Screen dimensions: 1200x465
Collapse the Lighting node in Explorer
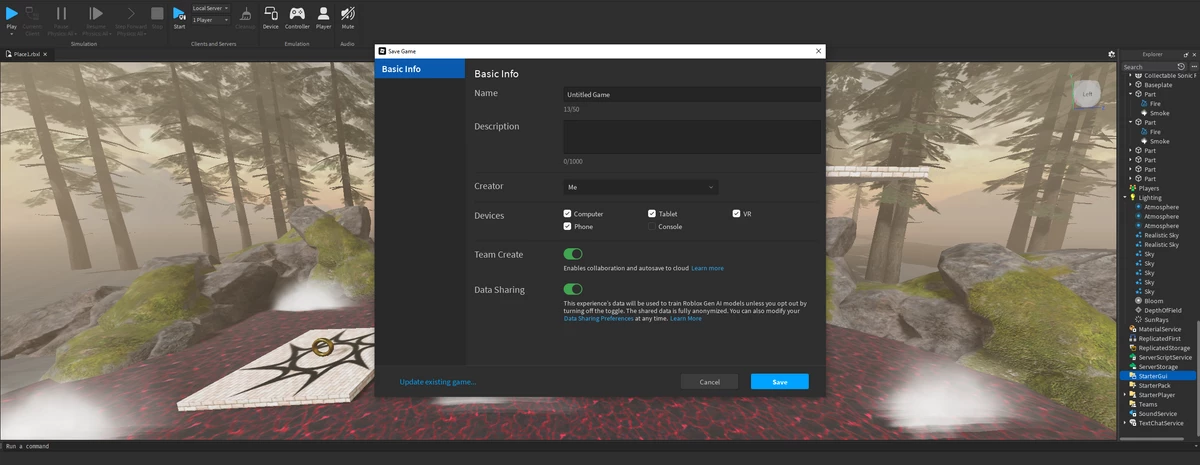pyautogui.click(x=1125, y=197)
